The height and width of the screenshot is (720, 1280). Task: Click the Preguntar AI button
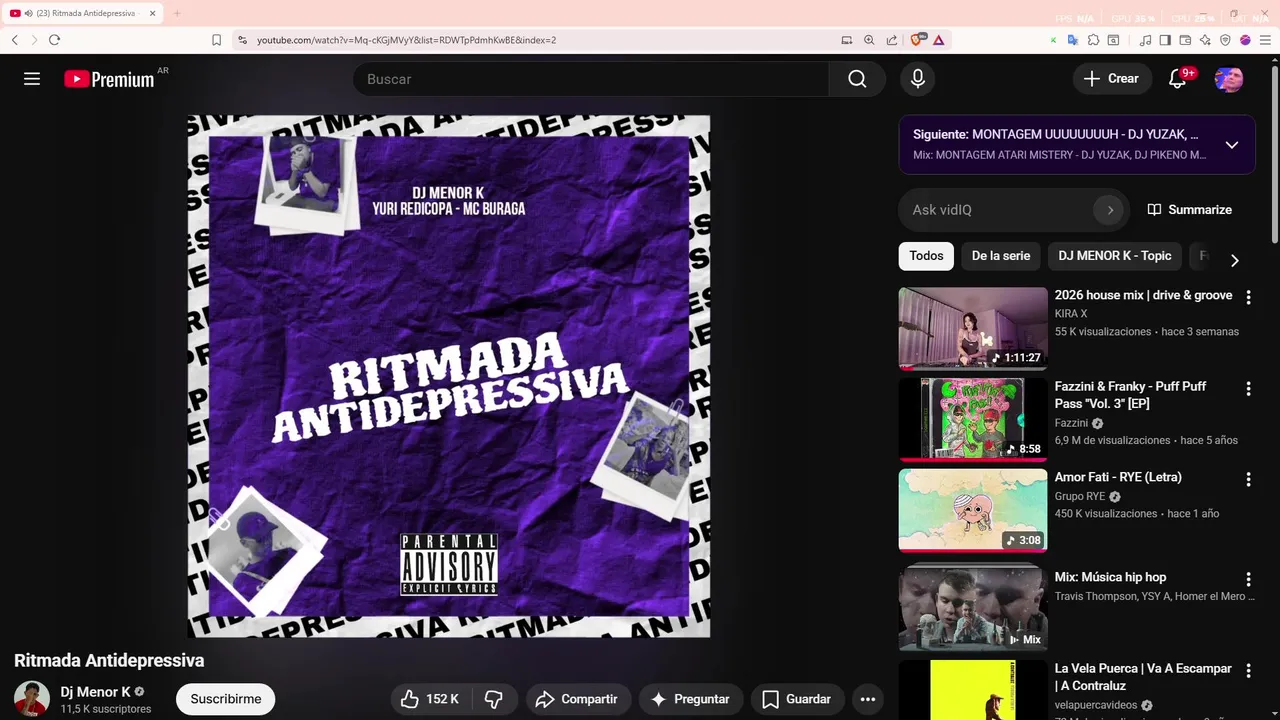(x=690, y=699)
